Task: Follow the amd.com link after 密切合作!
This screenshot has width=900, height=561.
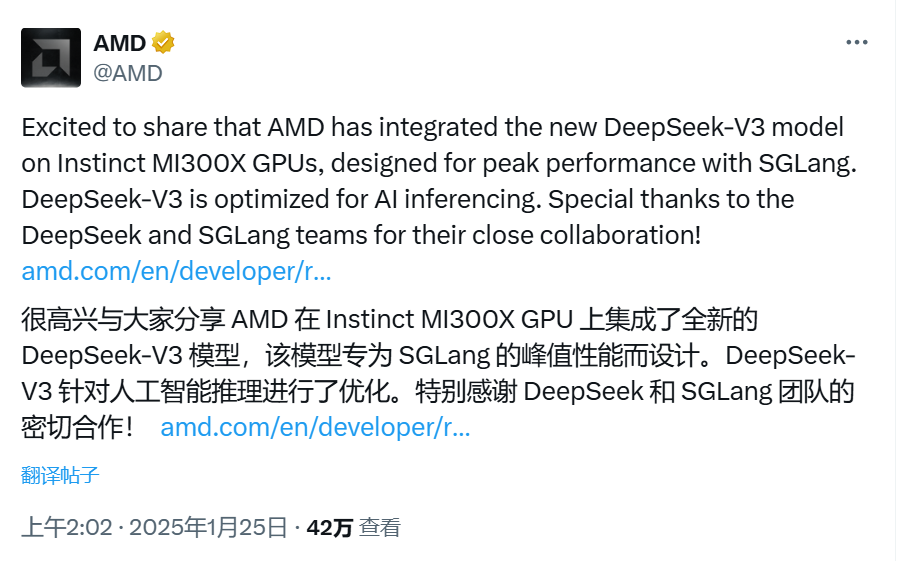Action: click(315, 427)
